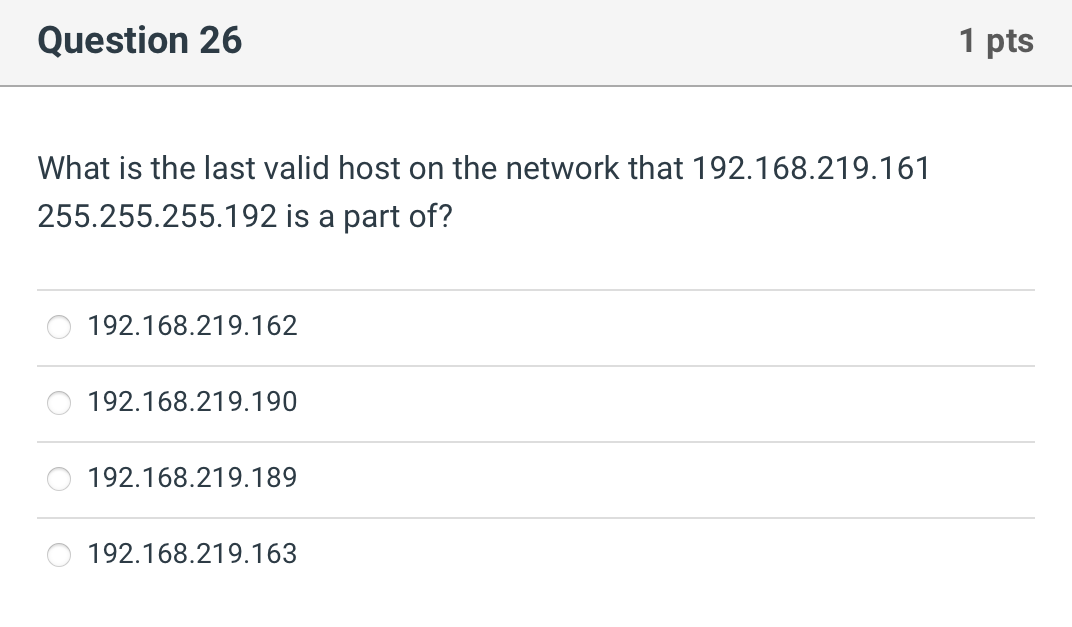Select the radio button for 192.168.219.190

58,403
